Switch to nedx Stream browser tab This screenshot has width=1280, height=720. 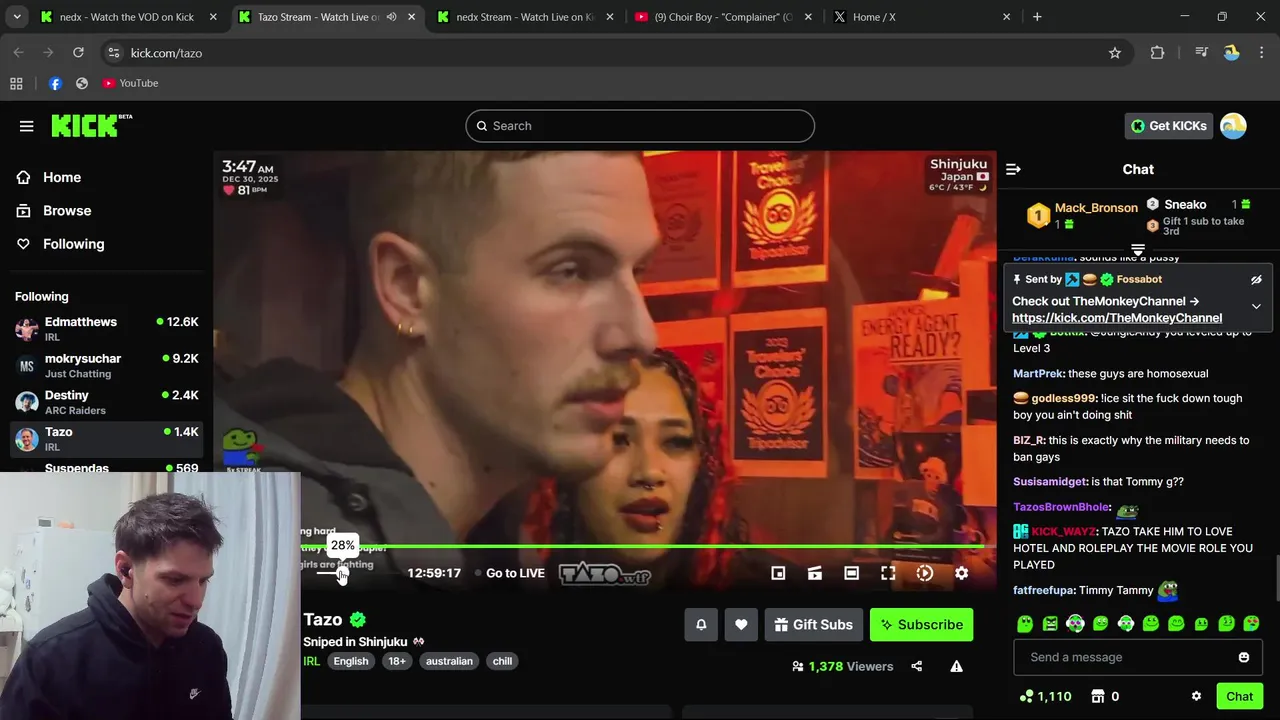pos(525,17)
